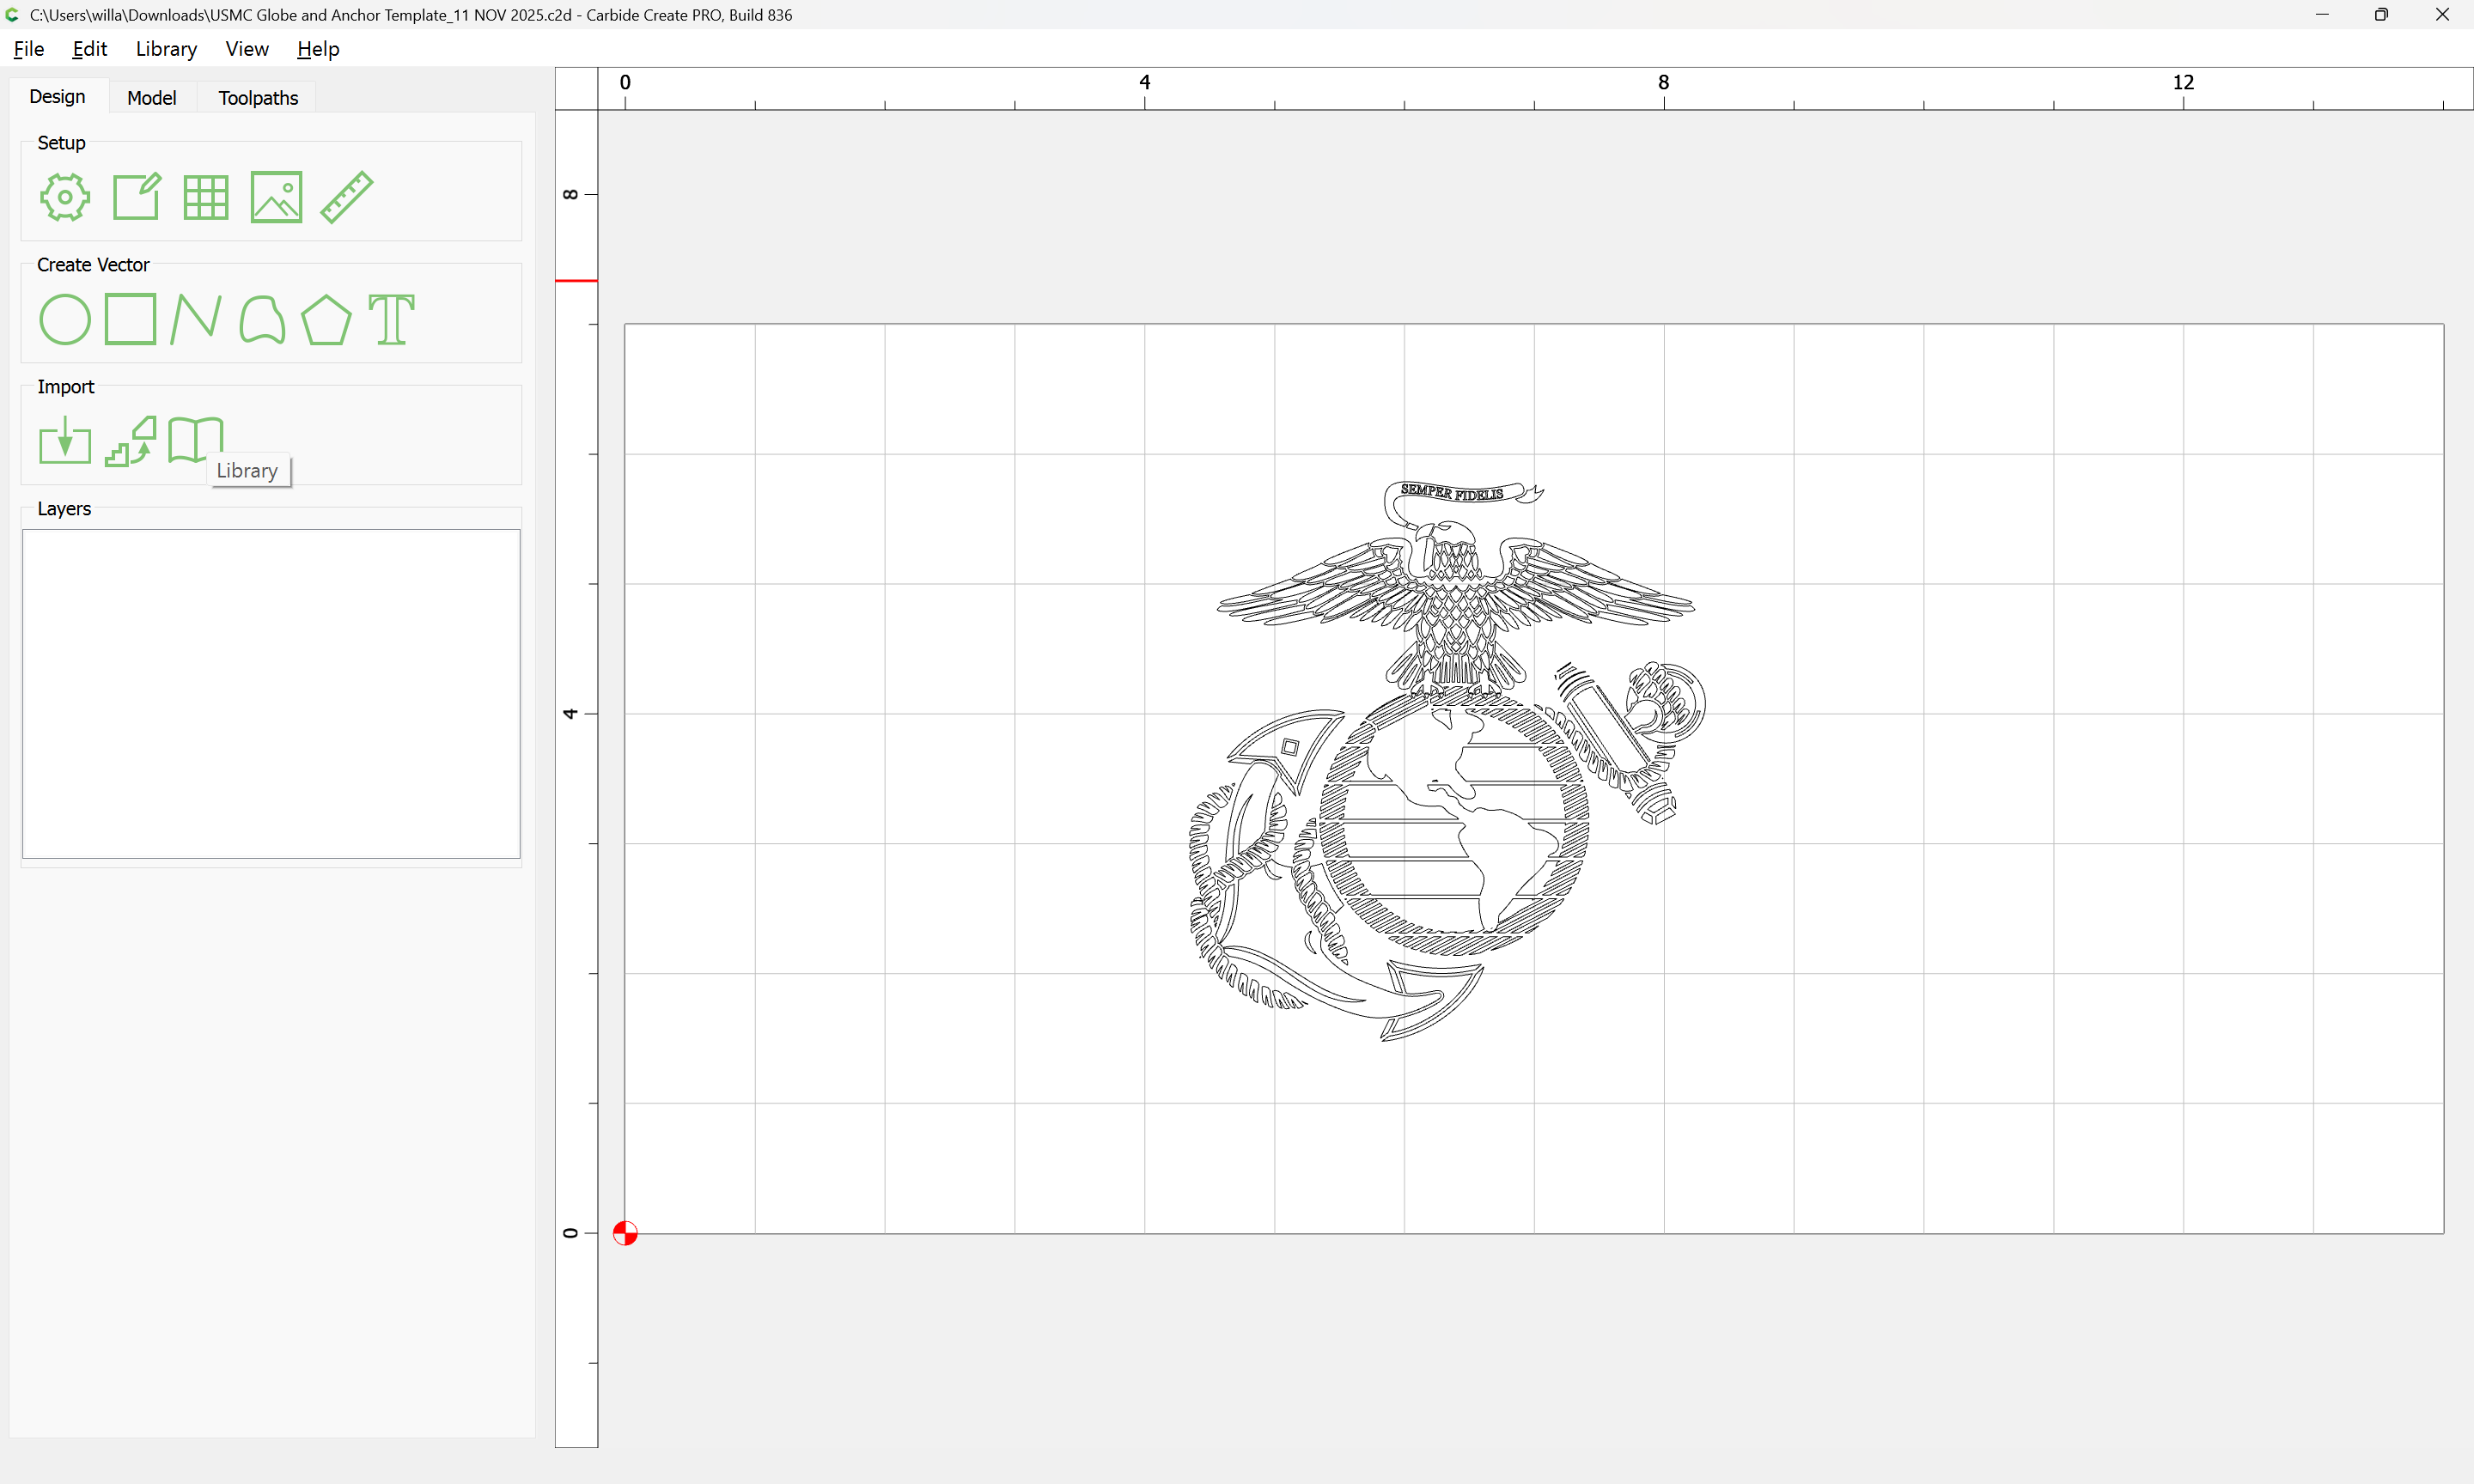Switch to the Toolpaths tab
Image resolution: width=2474 pixels, height=1484 pixels.
click(258, 98)
